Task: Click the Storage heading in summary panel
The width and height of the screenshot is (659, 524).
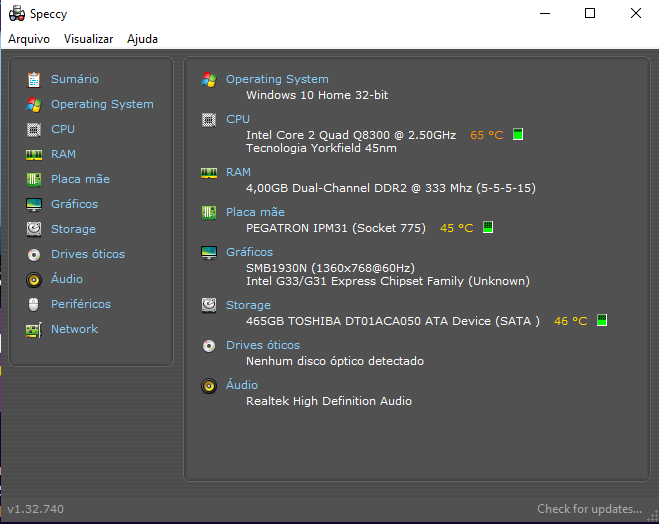Action: [248, 305]
